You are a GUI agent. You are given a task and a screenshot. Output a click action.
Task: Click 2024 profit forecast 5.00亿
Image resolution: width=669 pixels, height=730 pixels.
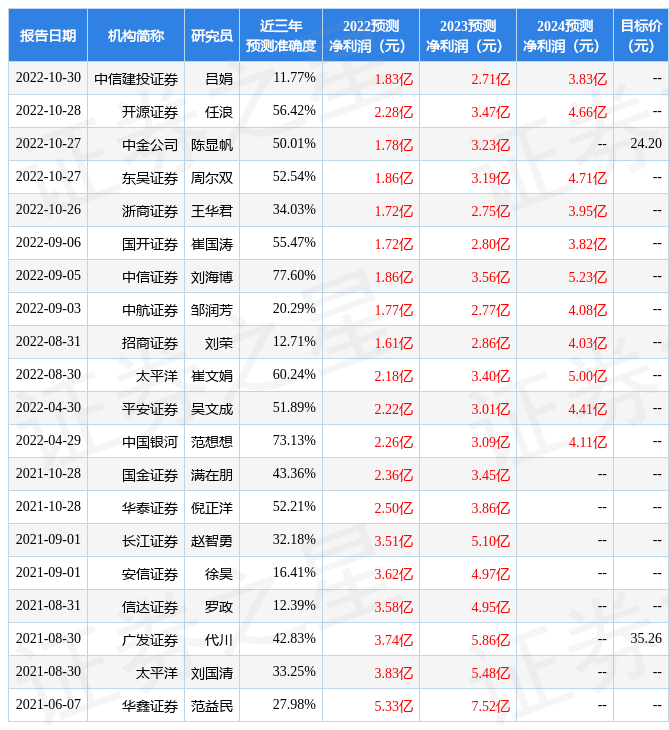point(588,376)
